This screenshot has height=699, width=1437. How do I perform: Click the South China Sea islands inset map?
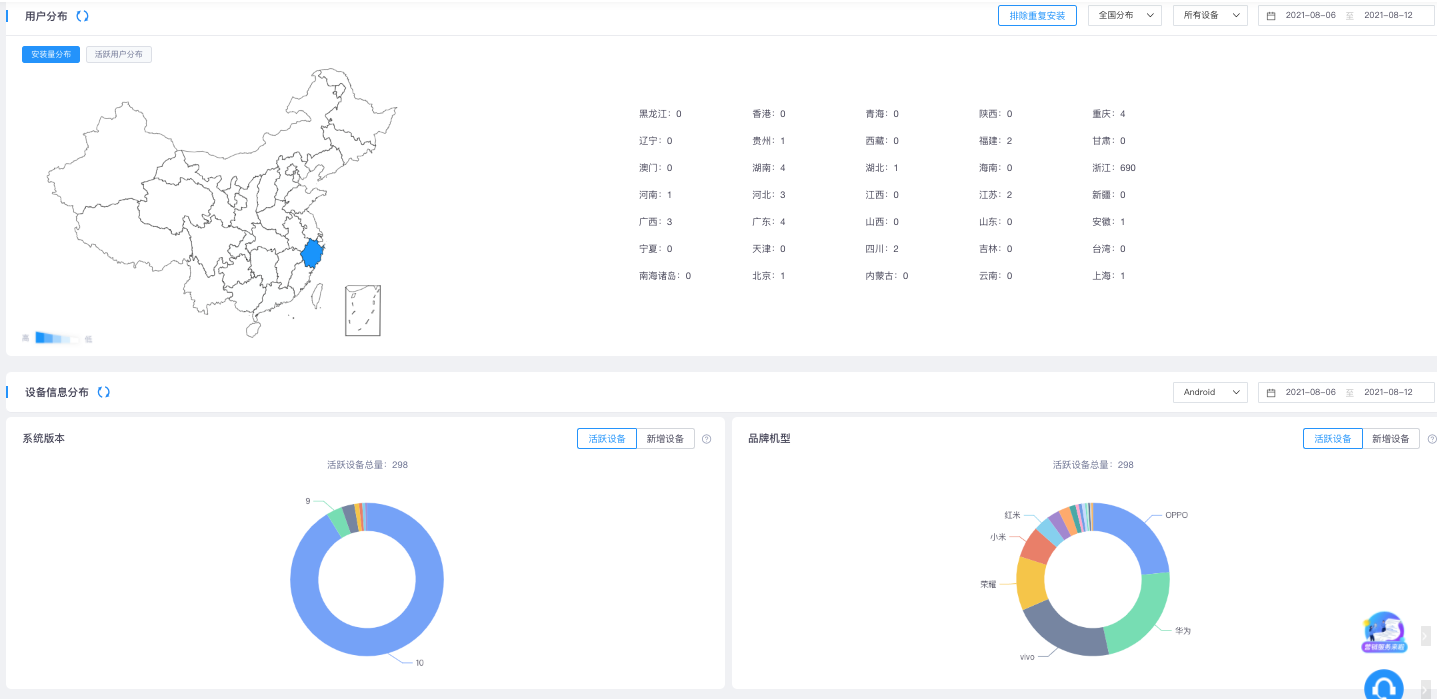(362, 310)
